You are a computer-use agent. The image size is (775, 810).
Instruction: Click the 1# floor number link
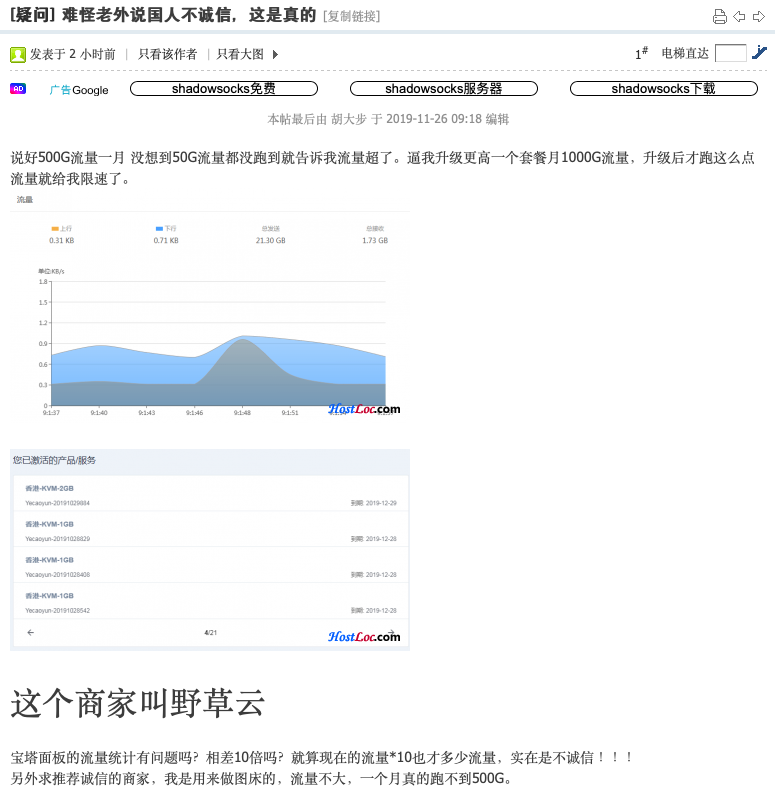641,53
